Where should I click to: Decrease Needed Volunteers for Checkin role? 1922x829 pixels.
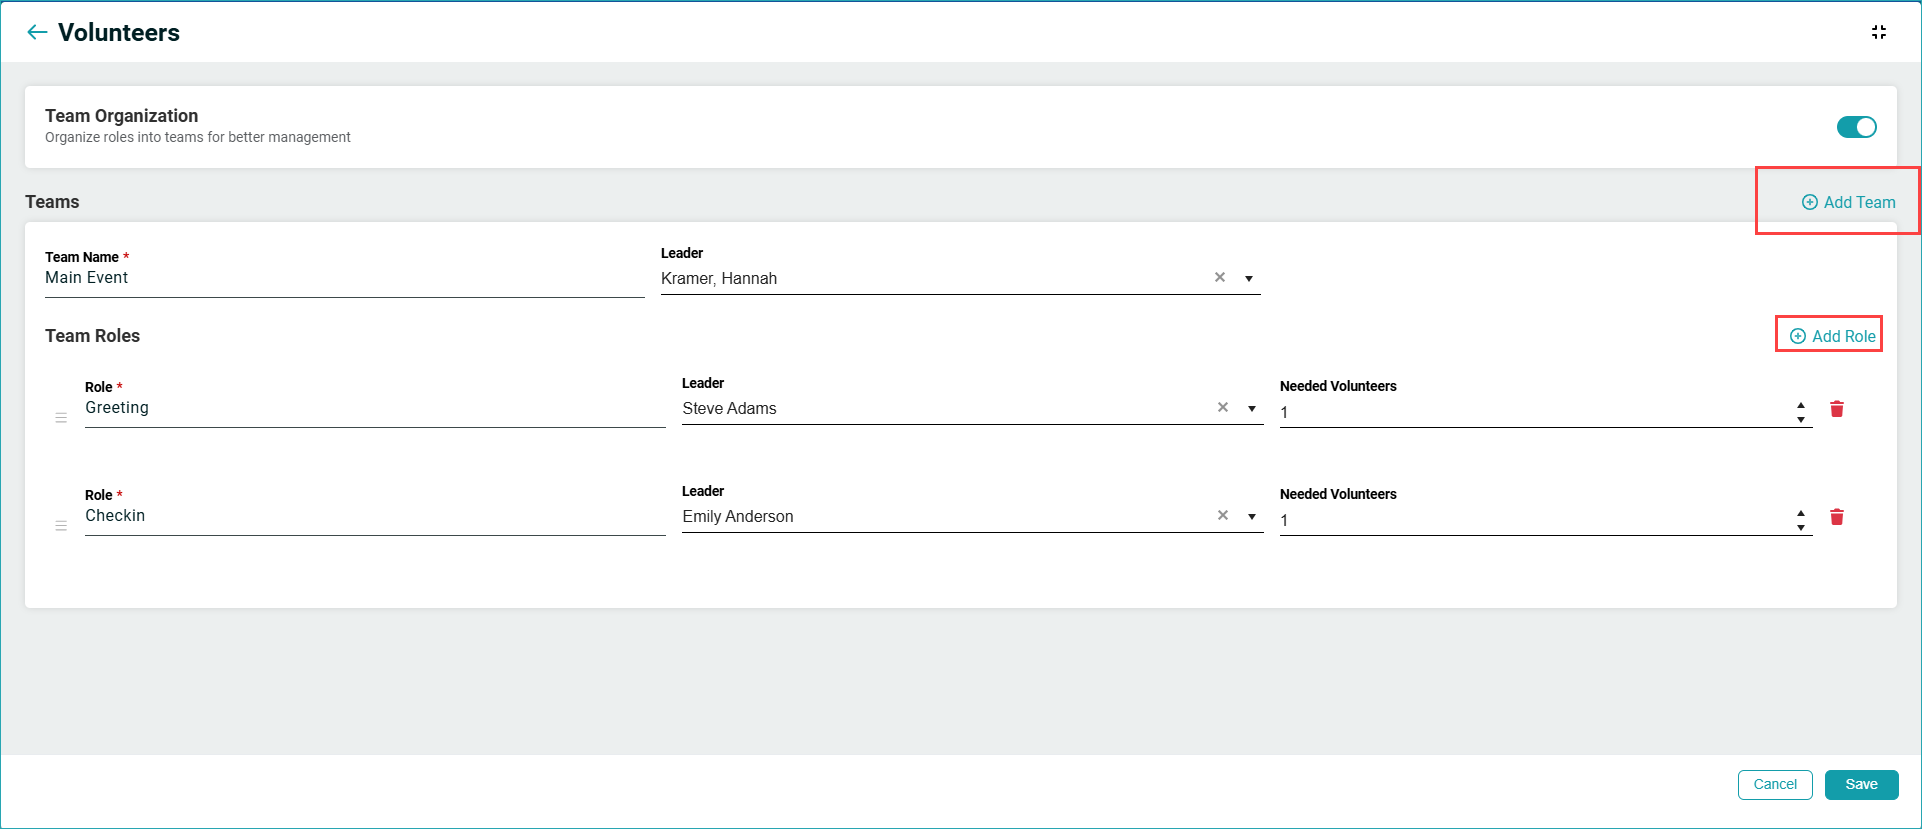click(x=1800, y=528)
